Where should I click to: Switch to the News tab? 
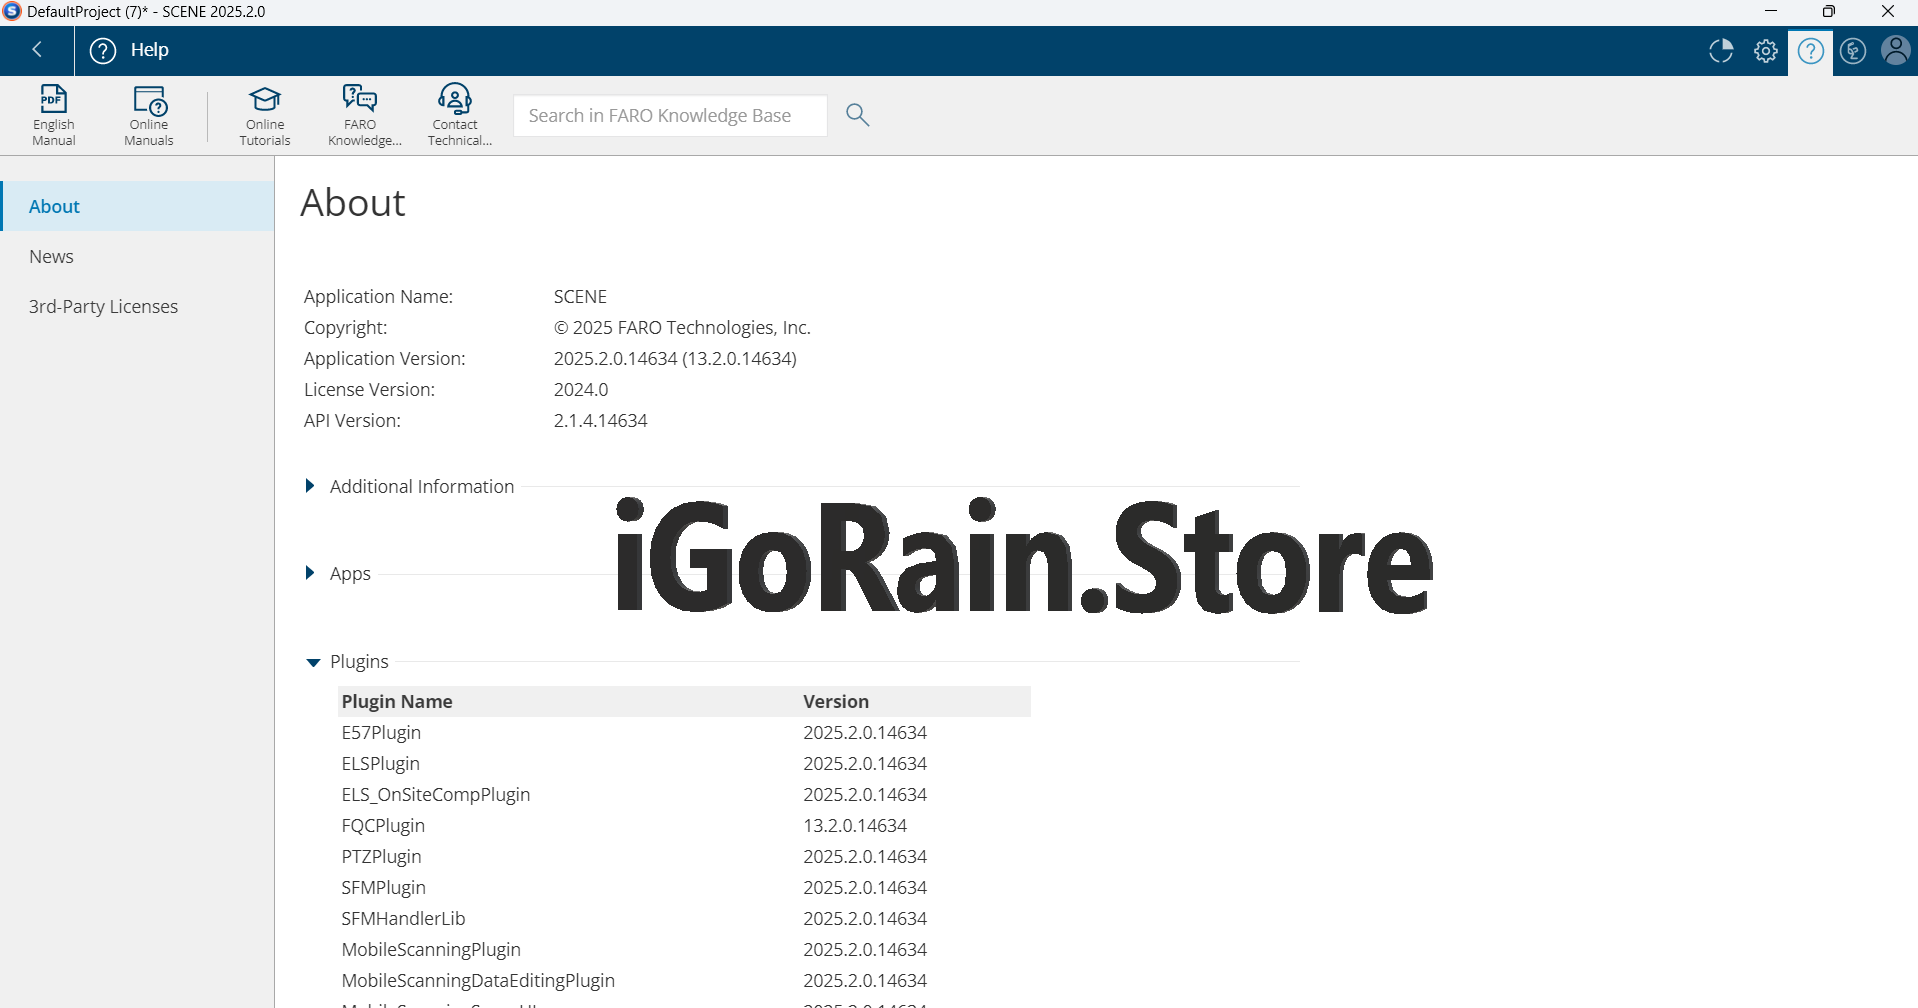click(x=52, y=257)
